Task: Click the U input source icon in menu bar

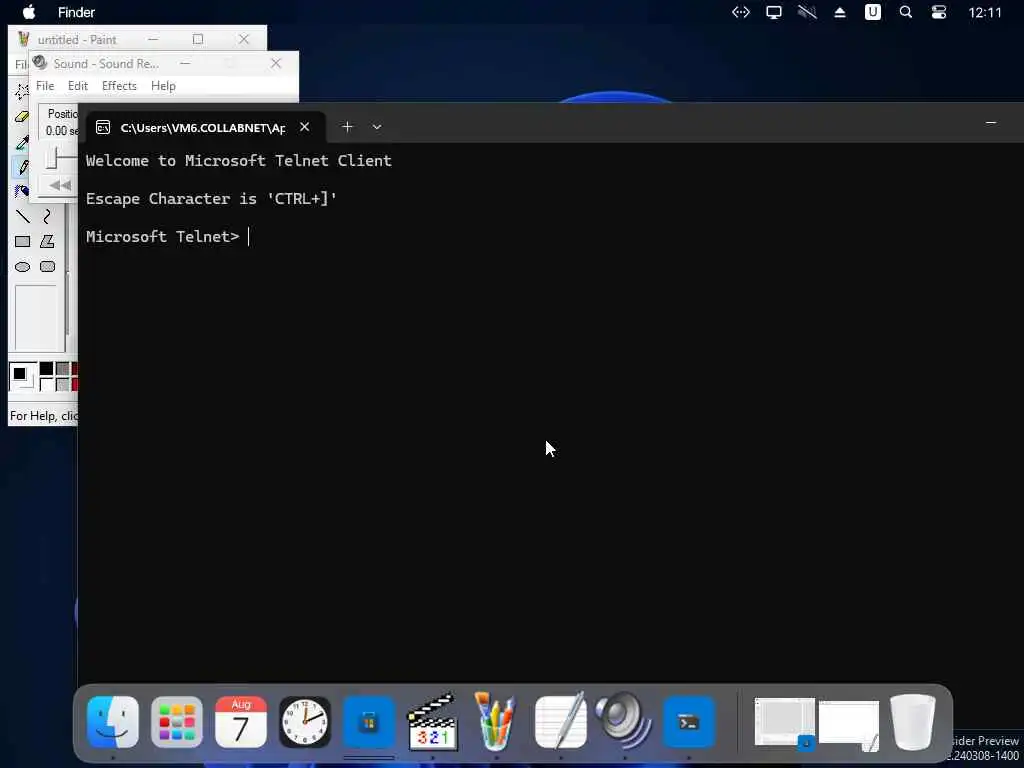Action: (x=872, y=12)
